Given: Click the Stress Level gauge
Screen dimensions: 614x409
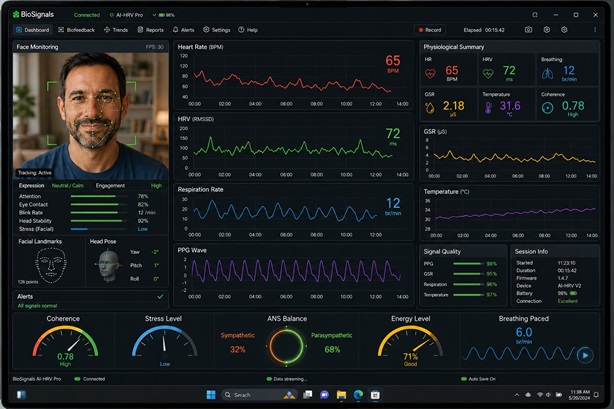Looking at the screenshot, I should (164, 342).
